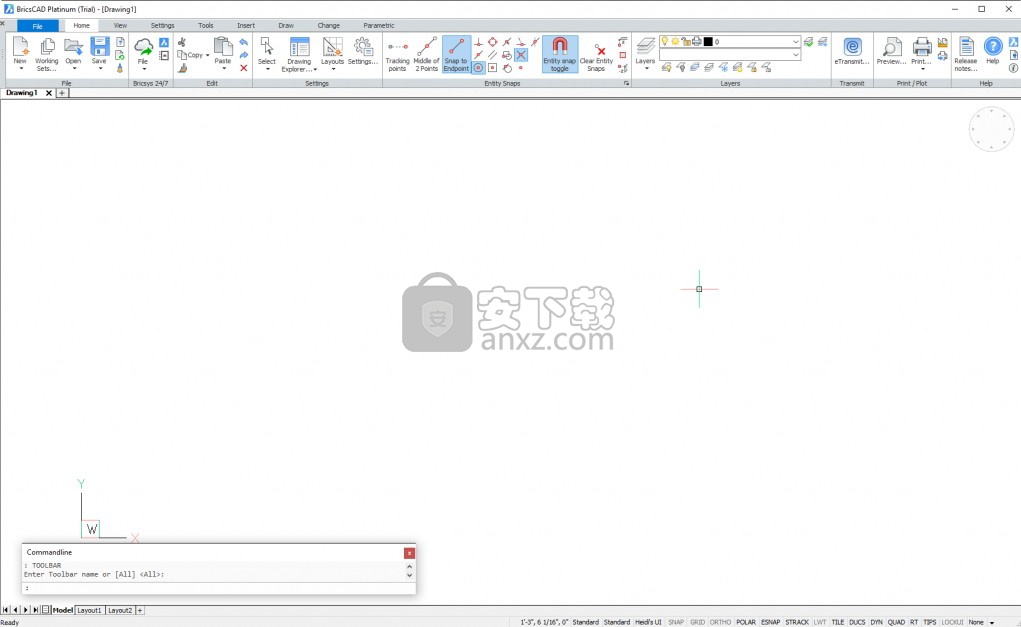Click the Open folder icon
Viewport: 1021px width, 627px height.
pos(73,47)
